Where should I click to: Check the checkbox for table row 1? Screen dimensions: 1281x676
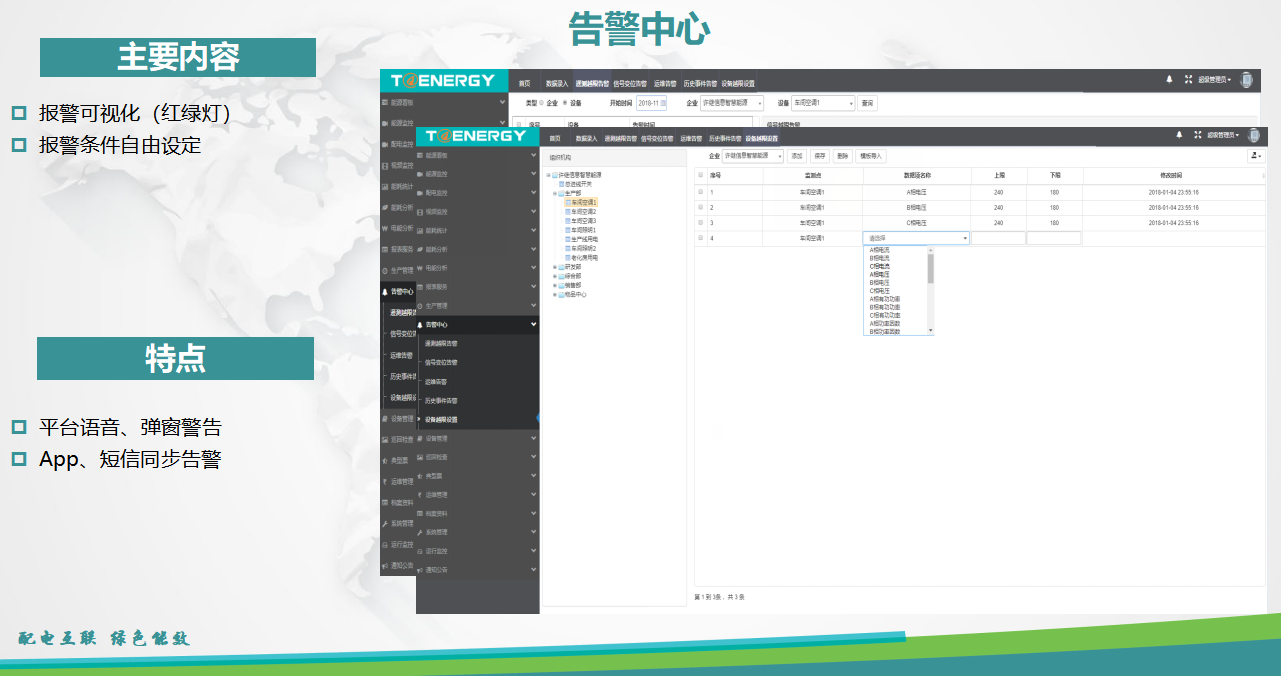coord(700,192)
